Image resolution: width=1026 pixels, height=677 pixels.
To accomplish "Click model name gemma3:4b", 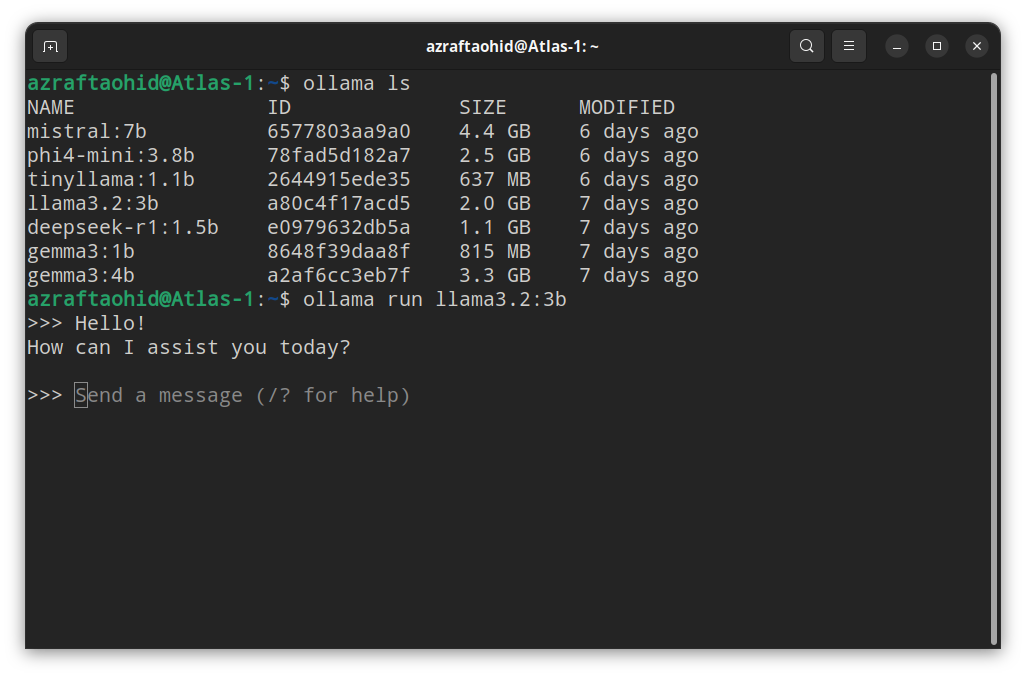I will [x=80, y=275].
